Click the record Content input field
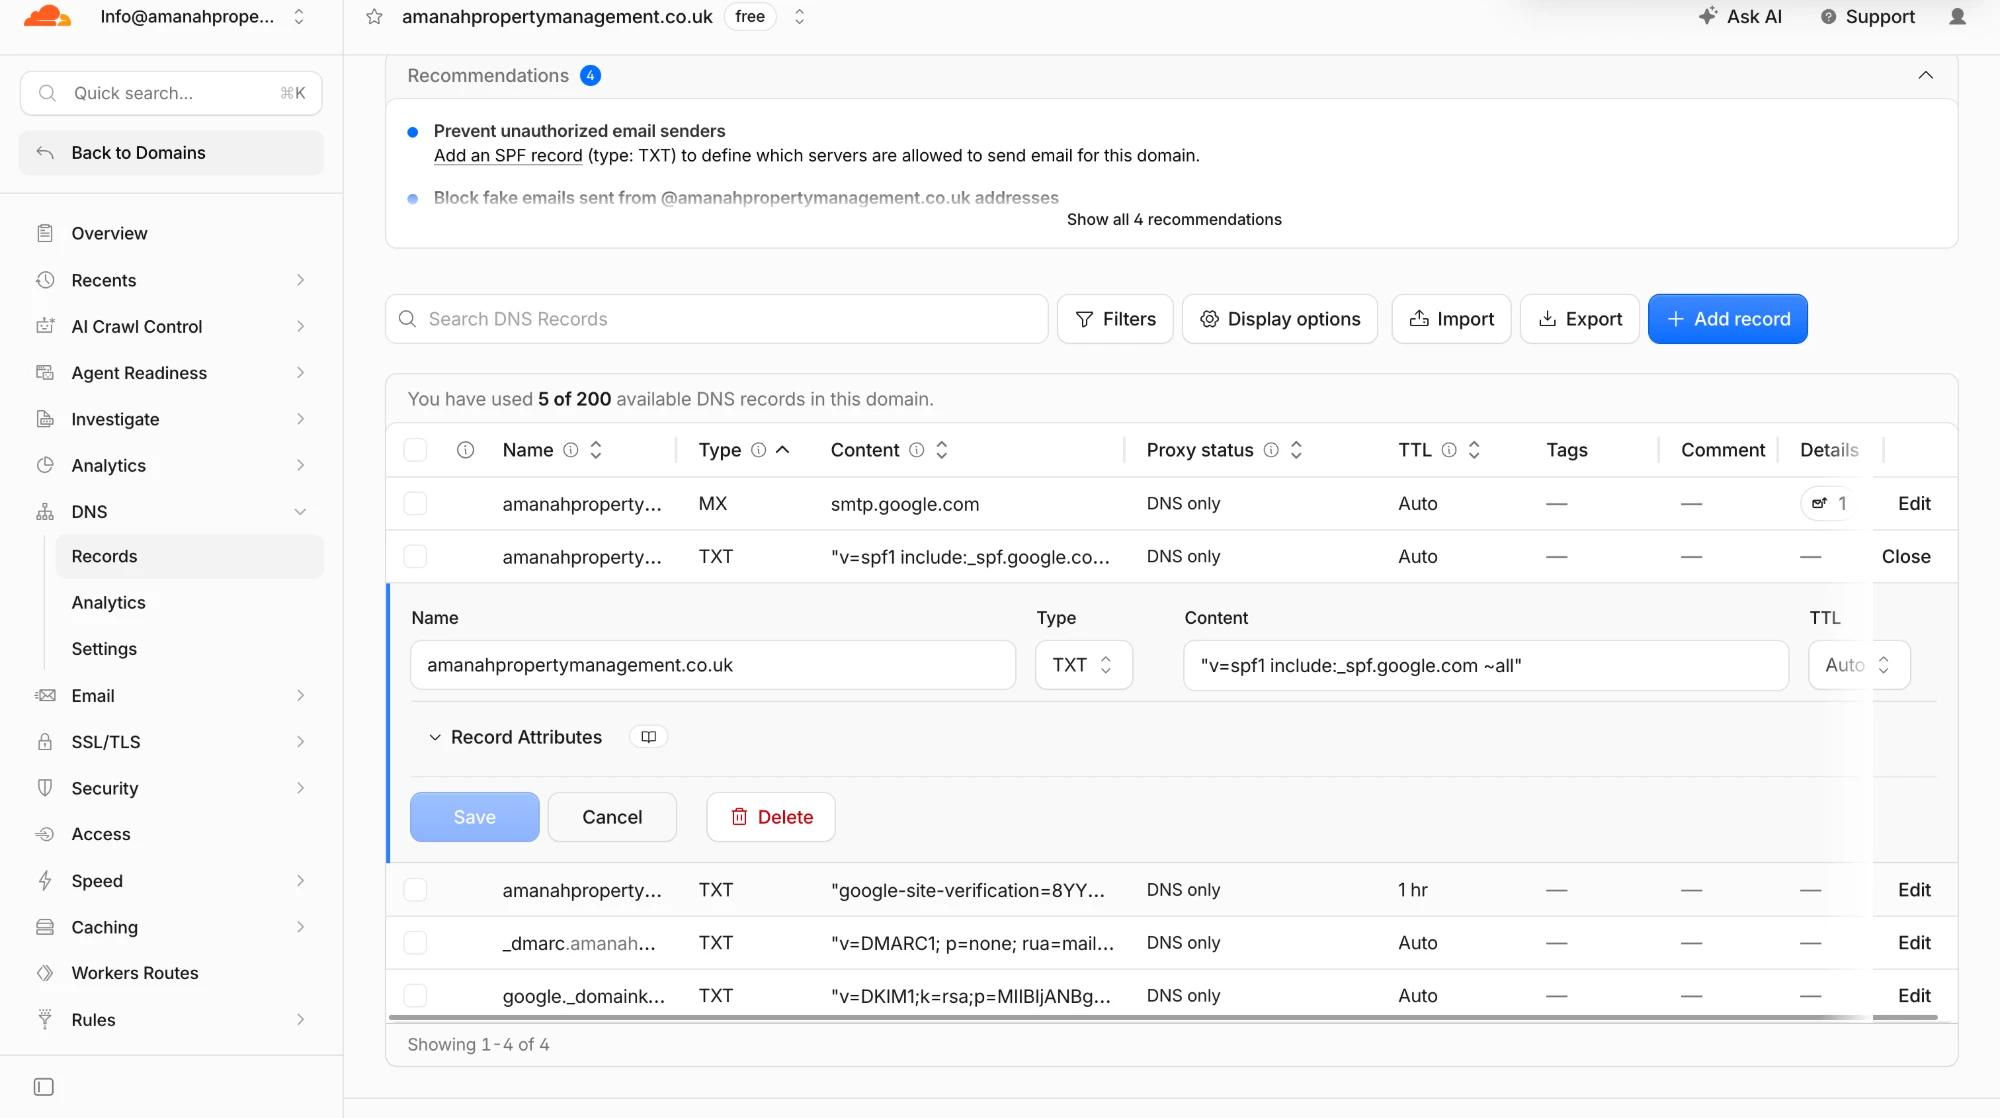This screenshot has width=2000, height=1118. click(1485, 665)
